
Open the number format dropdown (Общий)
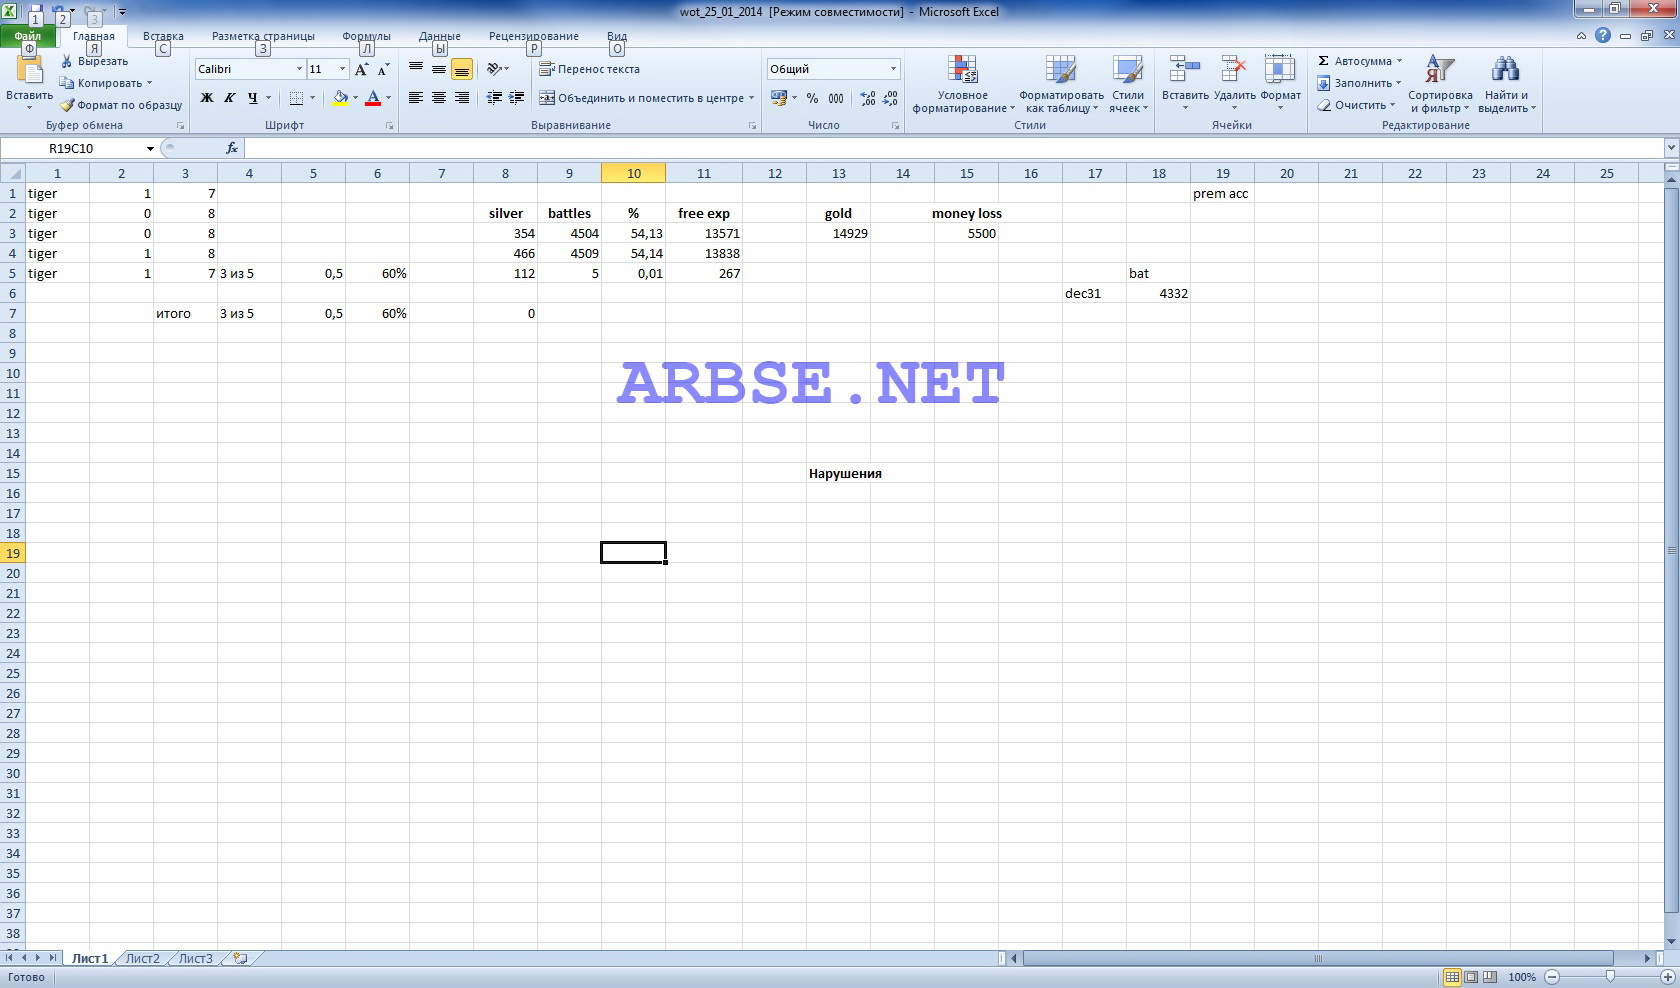coord(893,69)
